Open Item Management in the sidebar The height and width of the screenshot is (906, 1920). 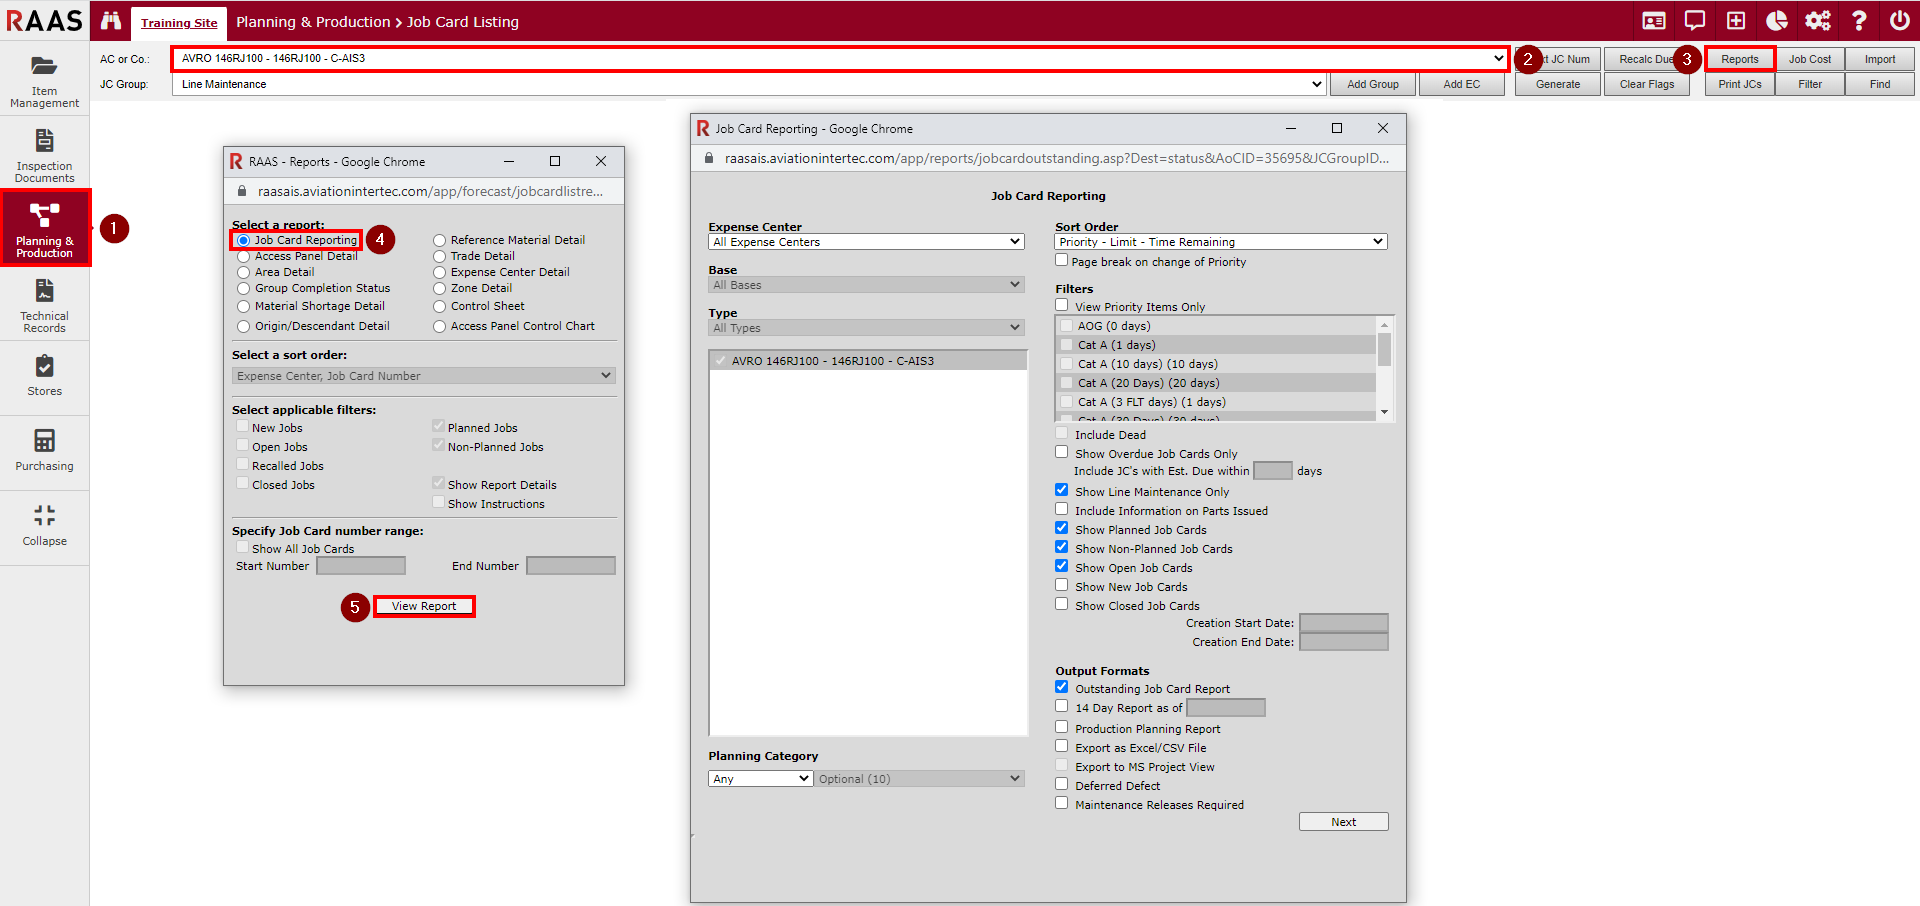point(44,80)
